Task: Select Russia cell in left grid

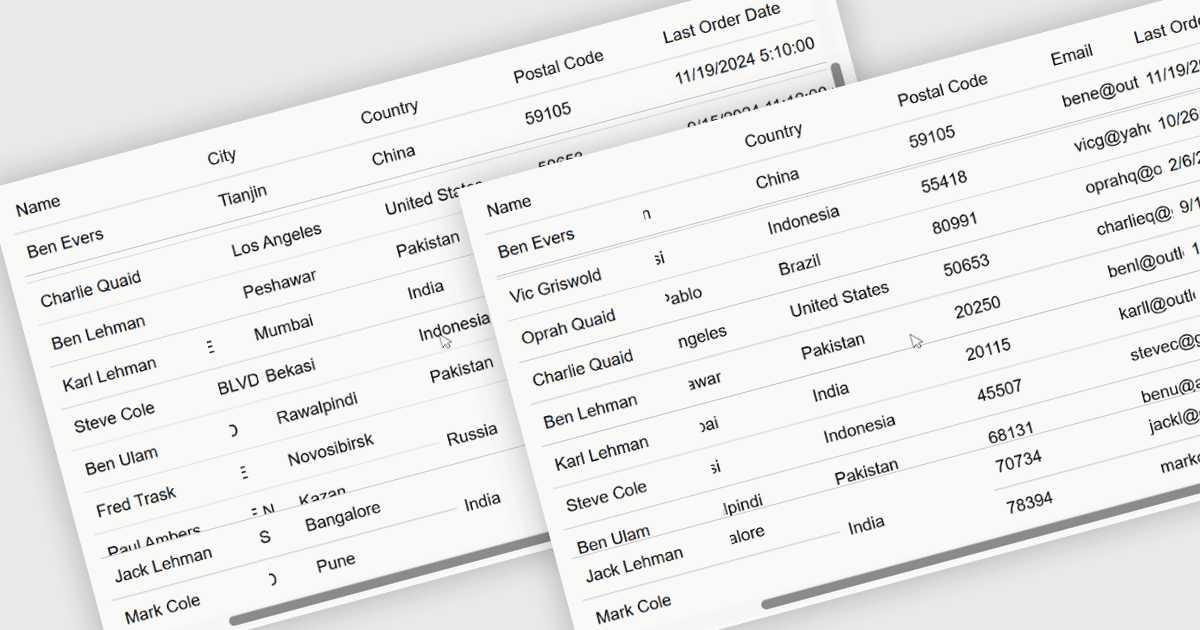Action: pyautogui.click(x=472, y=436)
